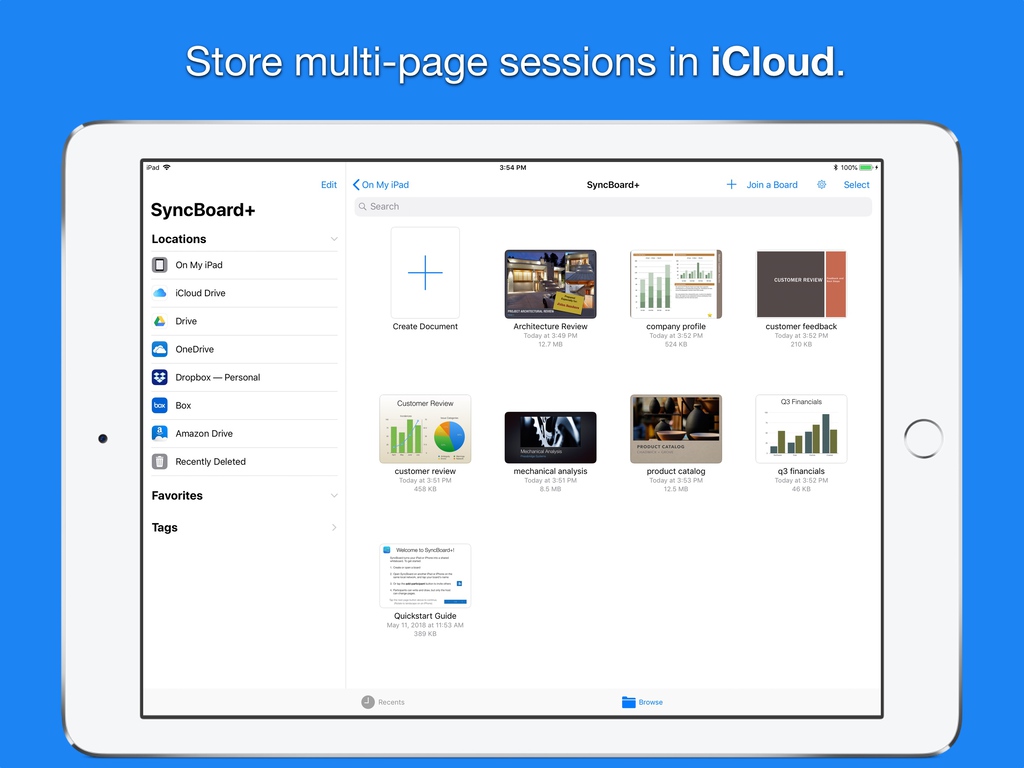Viewport: 1024px width, 768px height.
Task: Tap the Select button
Action: pos(856,185)
